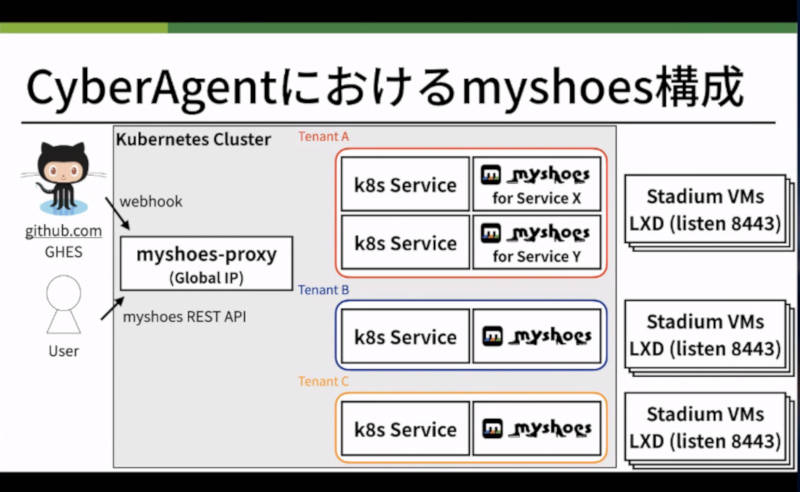Click the myshoes logo for Service Y
This screenshot has height=492, width=800.
click(x=535, y=233)
